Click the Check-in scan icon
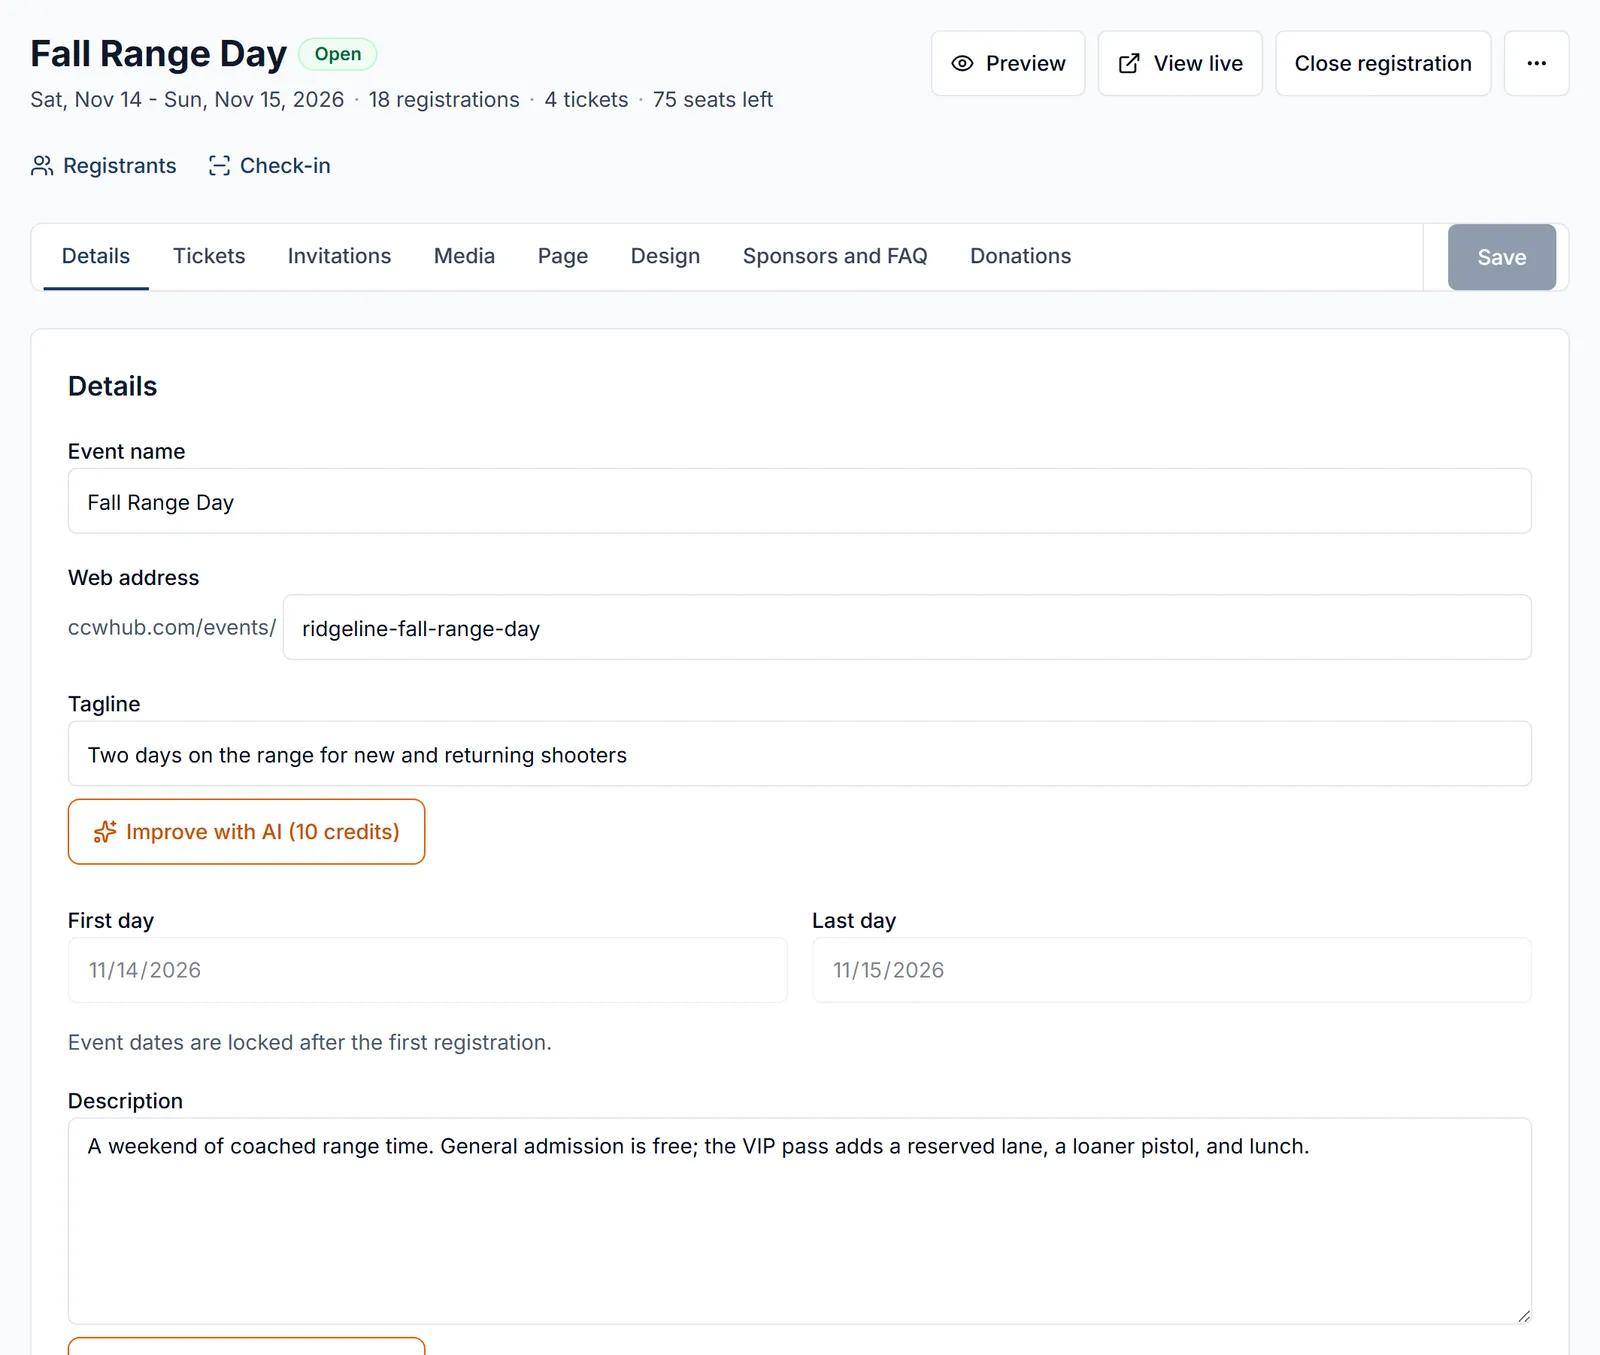 pyautogui.click(x=219, y=166)
